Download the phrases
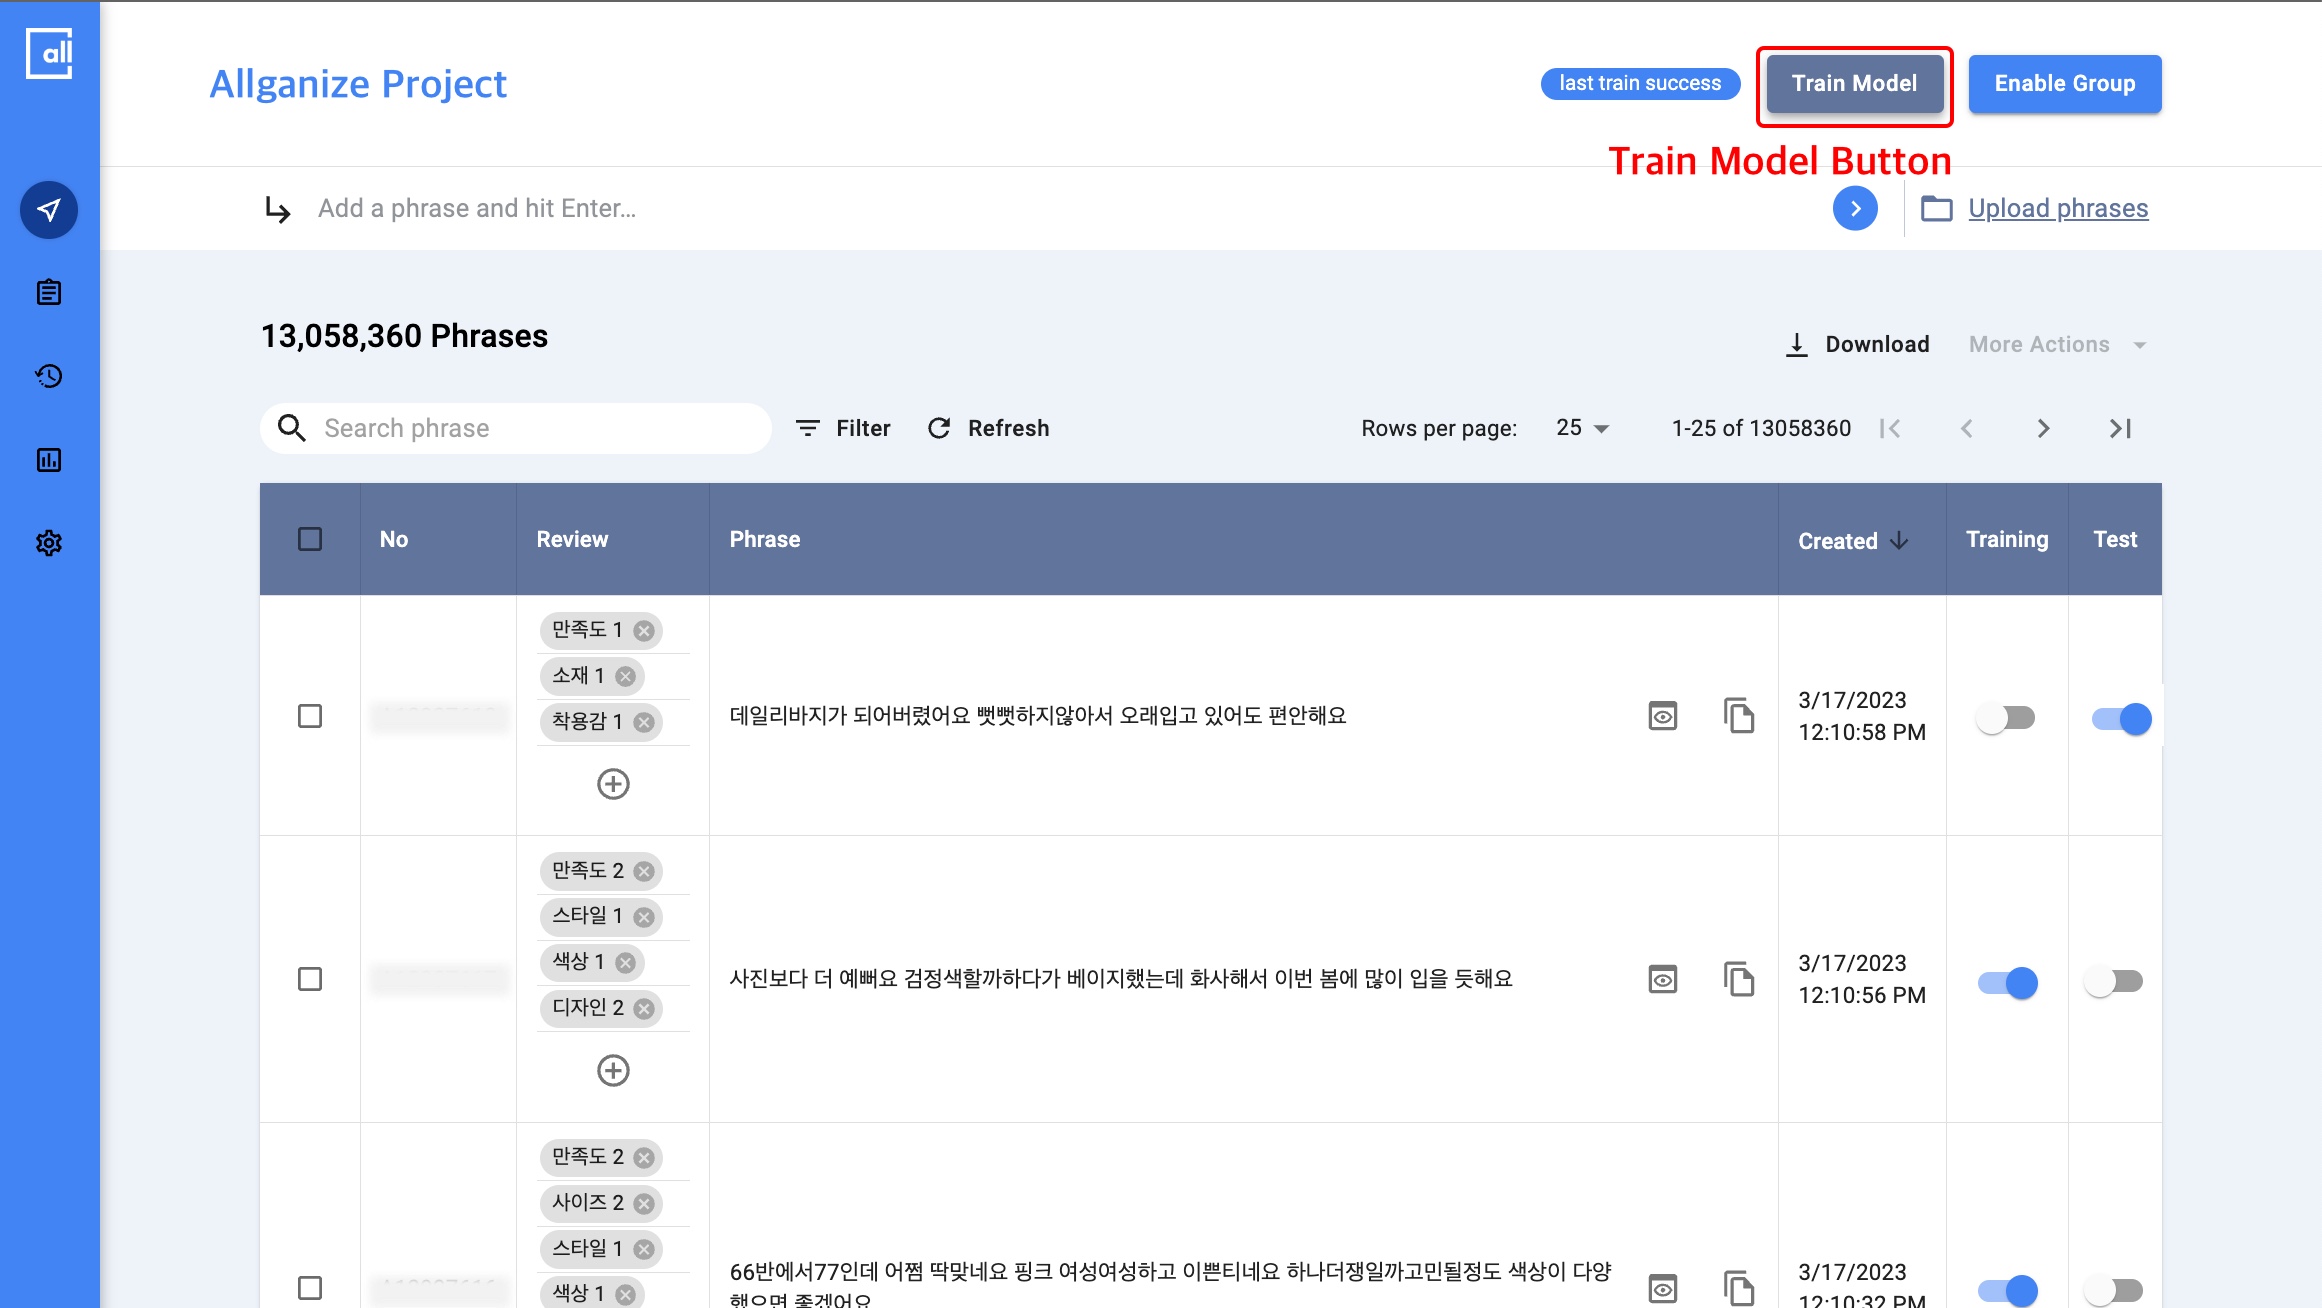This screenshot has width=2322, height=1308. coord(1857,344)
